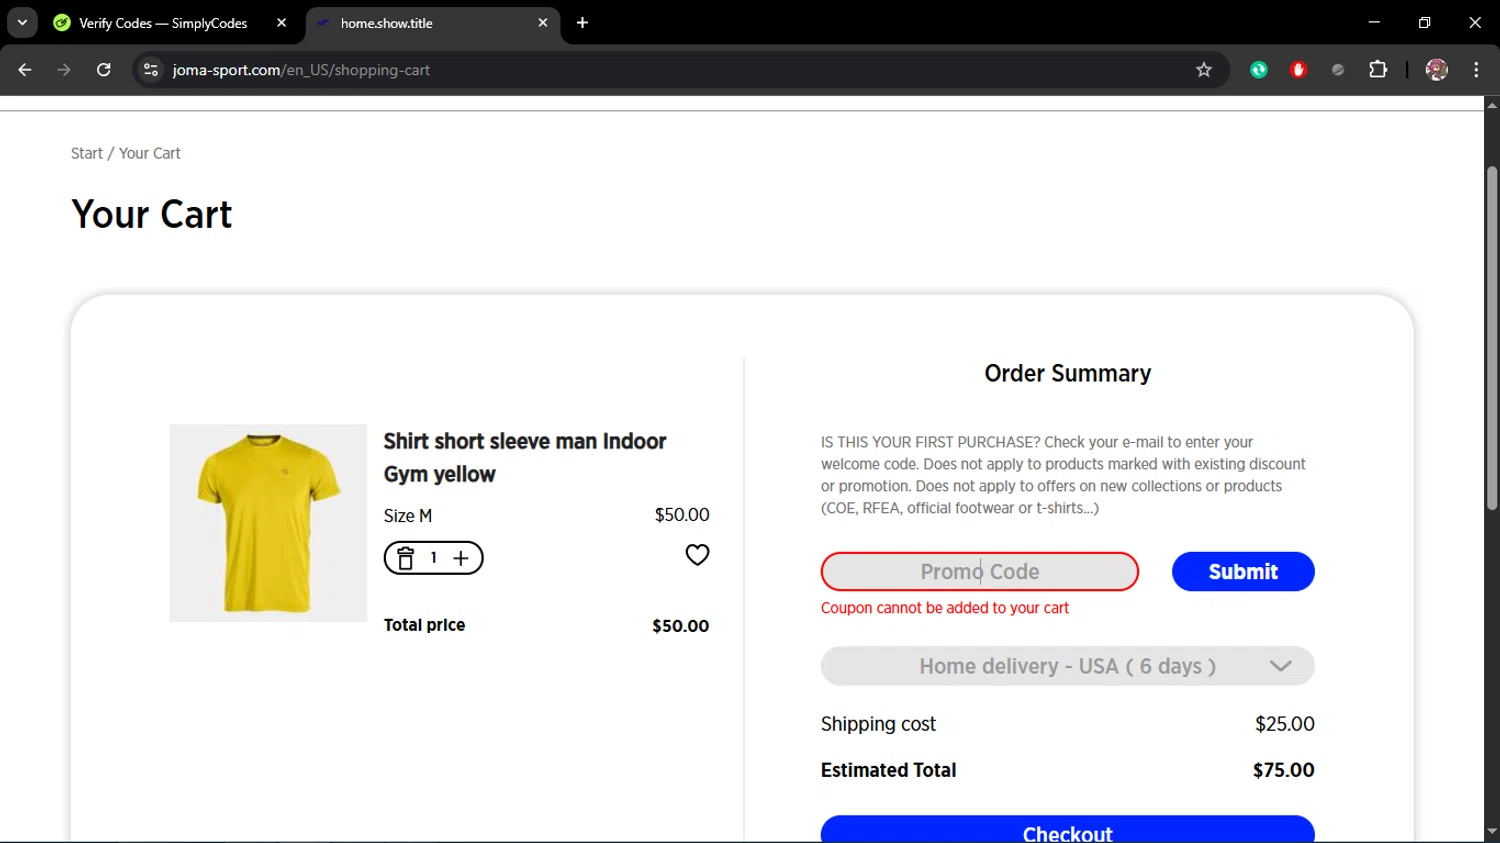Click the joma-sport.com address bar URL

coord(301,70)
